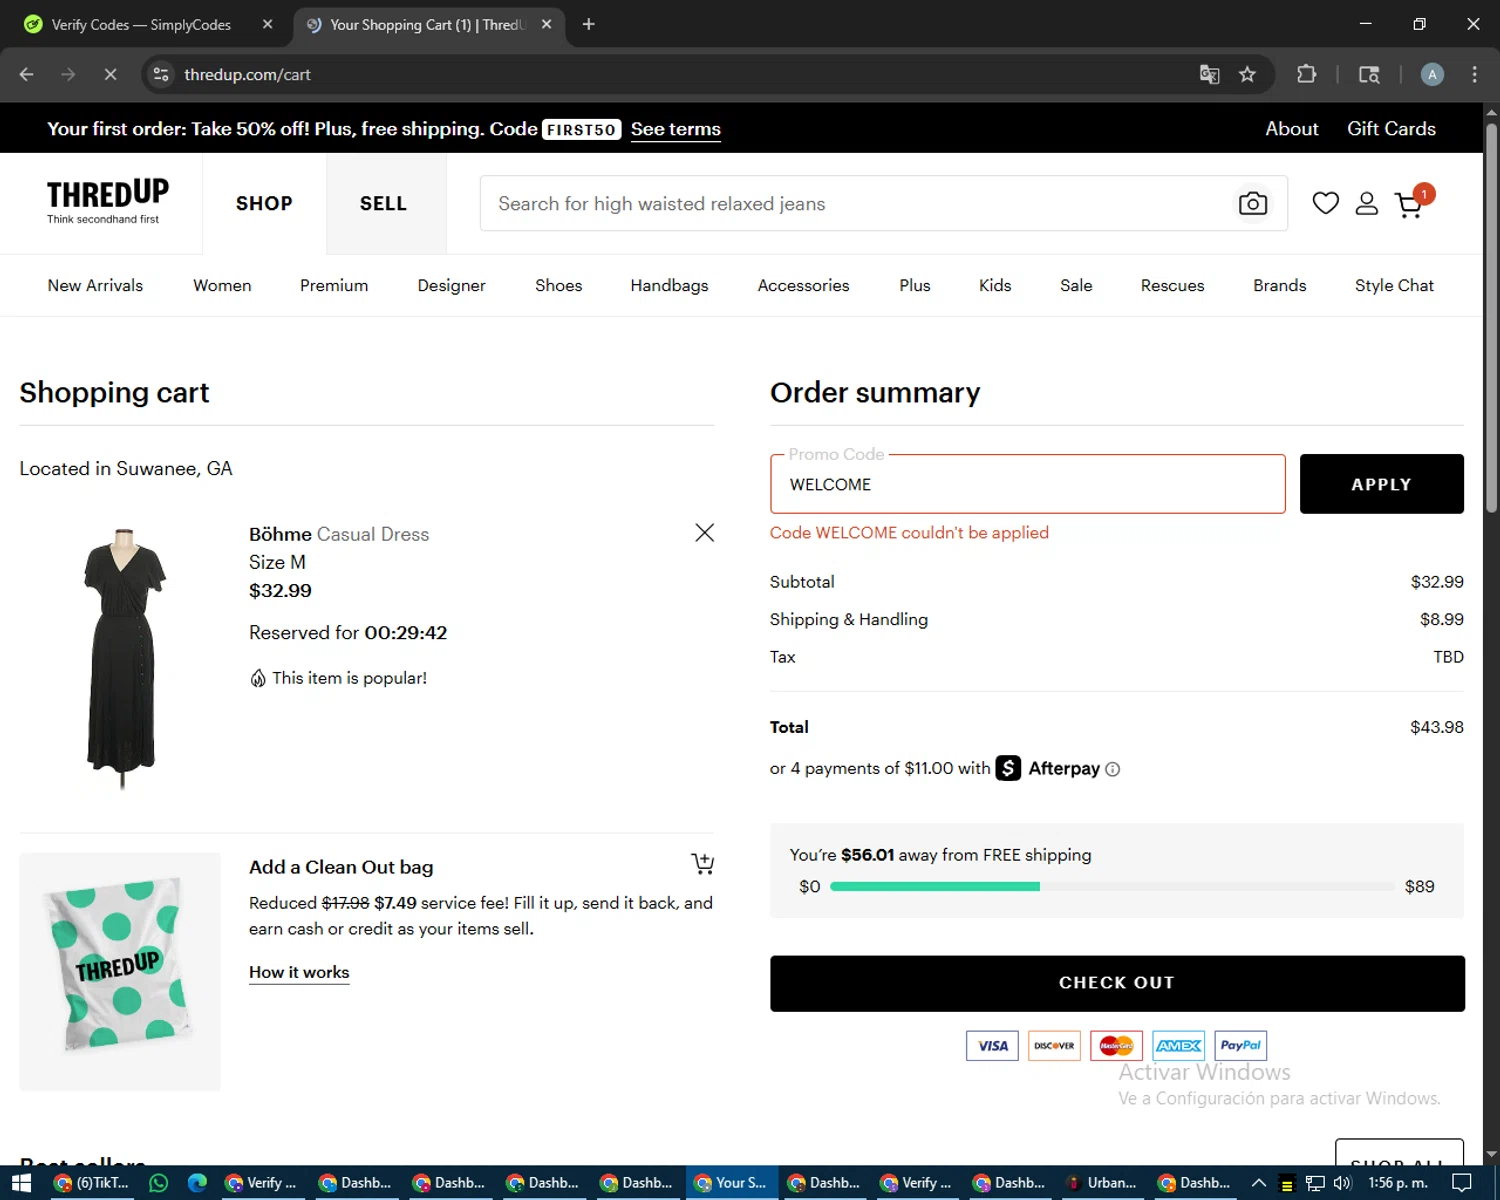Screen dimensions: 1500x1200
Task: Open the Designer category
Action: [451, 285]
